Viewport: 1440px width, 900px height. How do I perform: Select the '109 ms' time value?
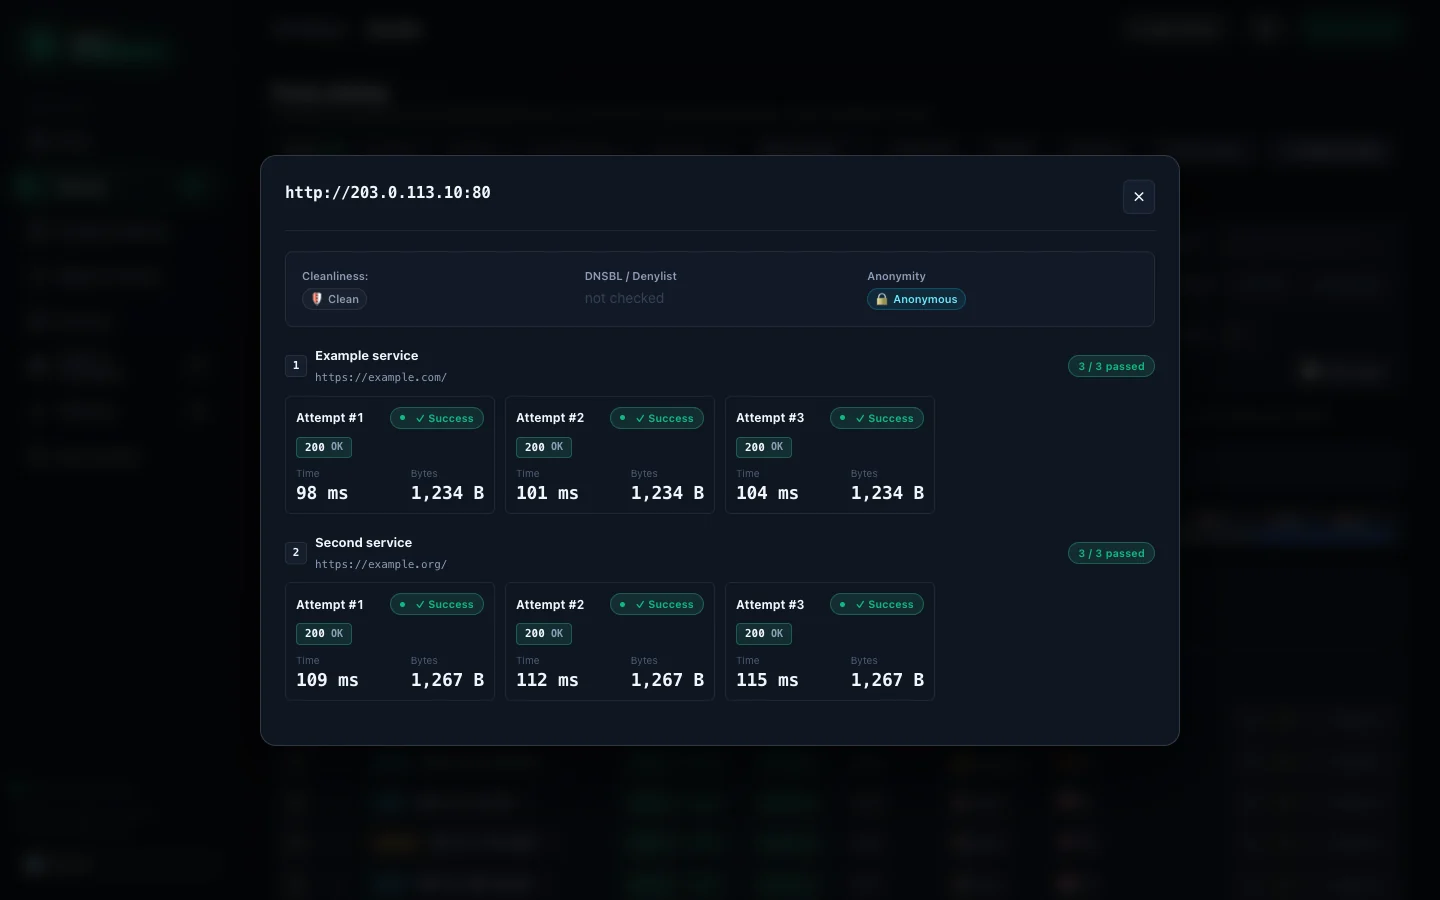pos(327,680)
